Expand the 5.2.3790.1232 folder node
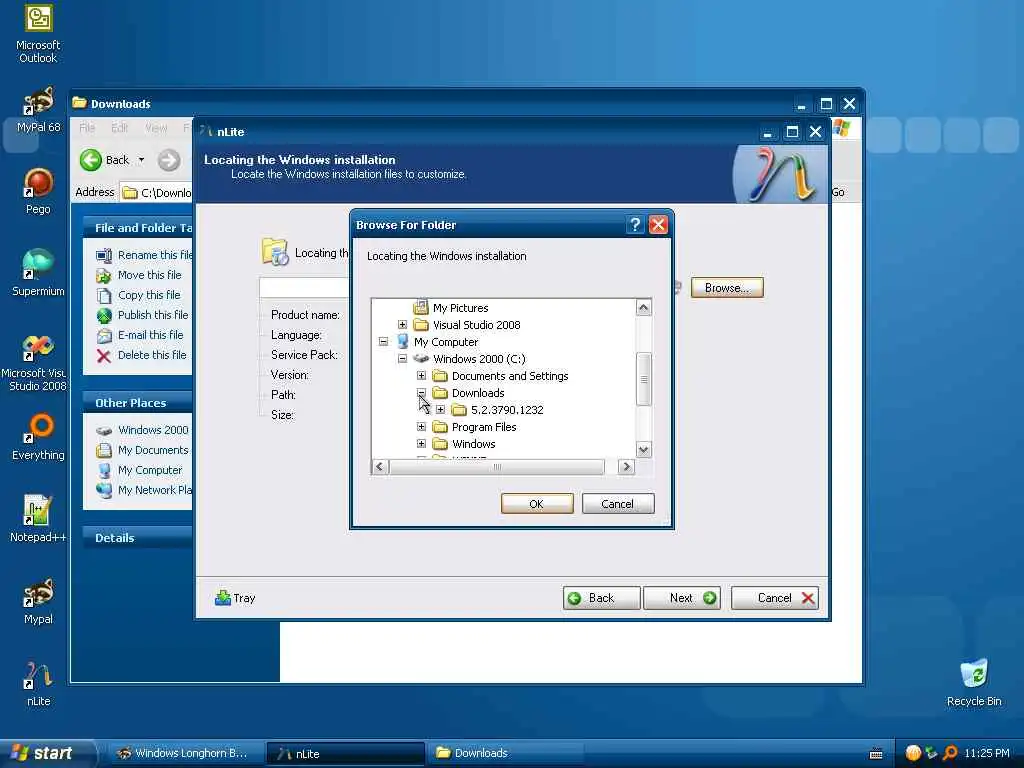The height and width of the screenshot is (768, 1024). coord(440,409)
